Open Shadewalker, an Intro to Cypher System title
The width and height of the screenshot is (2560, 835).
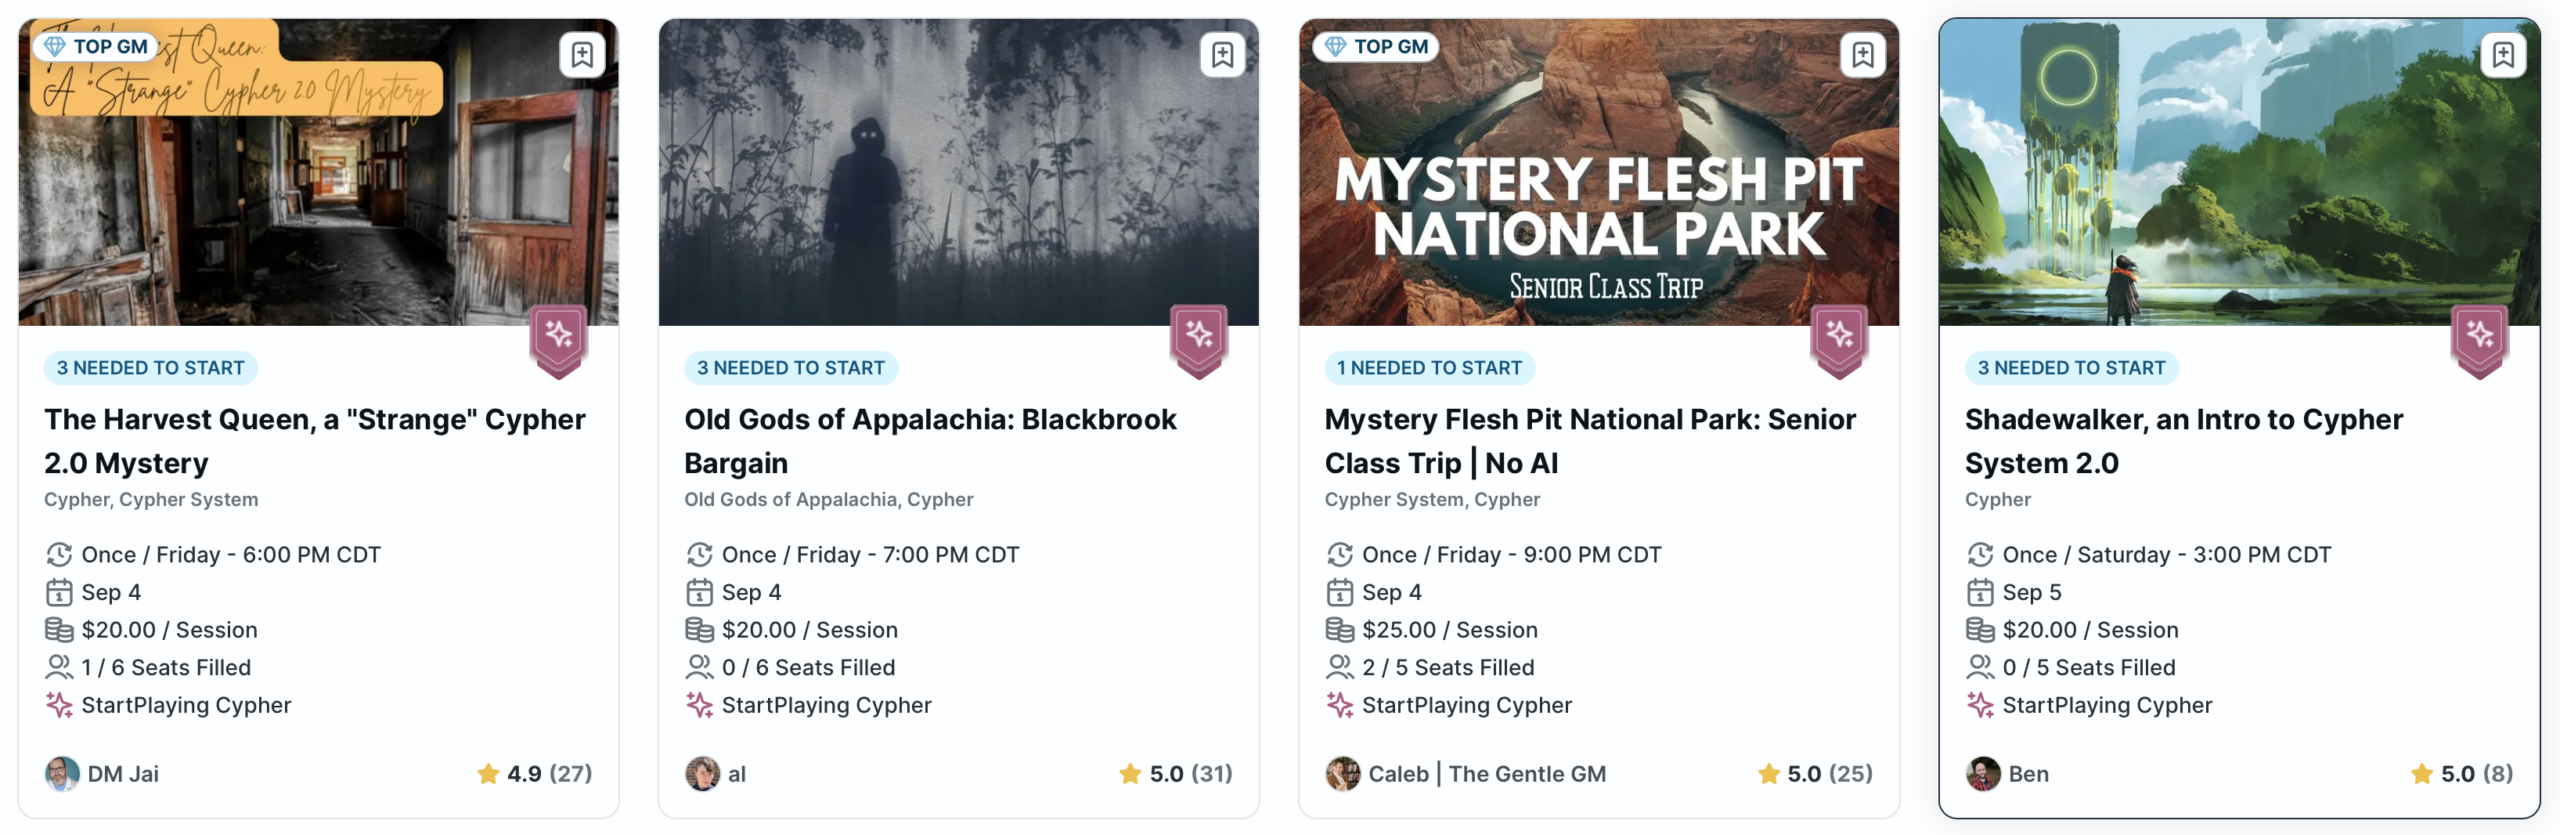[2184, 441]
